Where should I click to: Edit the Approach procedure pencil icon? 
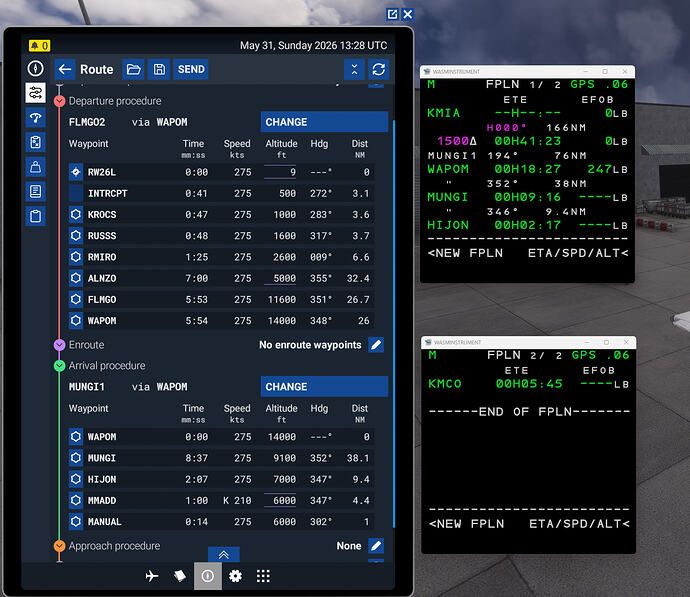pyautogui.click(x=376, y=546)
